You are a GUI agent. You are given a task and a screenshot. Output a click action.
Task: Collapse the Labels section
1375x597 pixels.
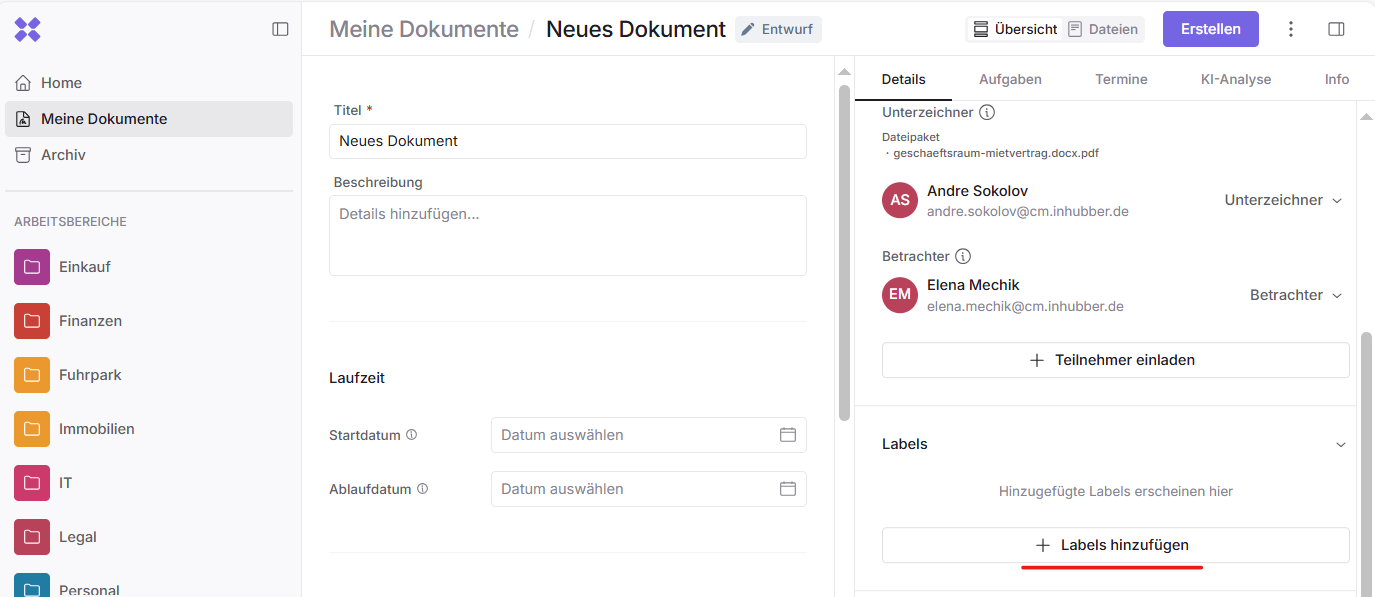1341,444
